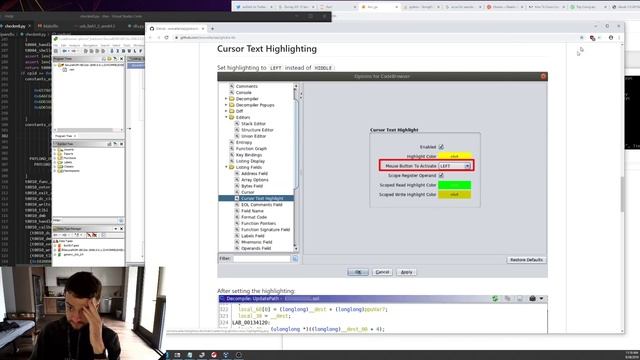
Task: Close the Program Trees panel
Action: (121, 59)
